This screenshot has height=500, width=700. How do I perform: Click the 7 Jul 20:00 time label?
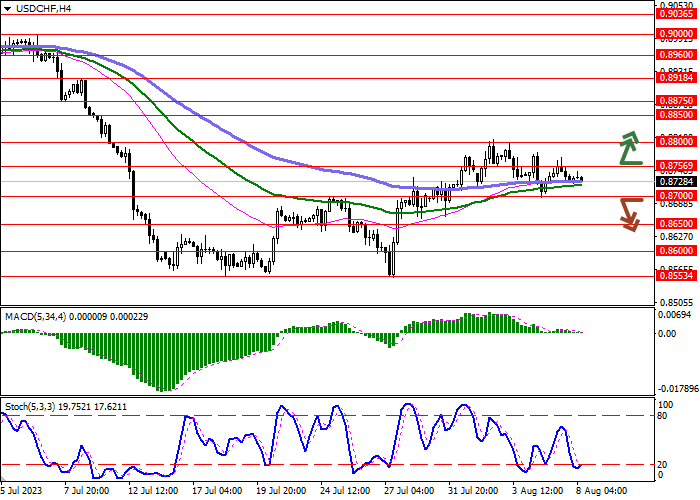pos(87,491)
